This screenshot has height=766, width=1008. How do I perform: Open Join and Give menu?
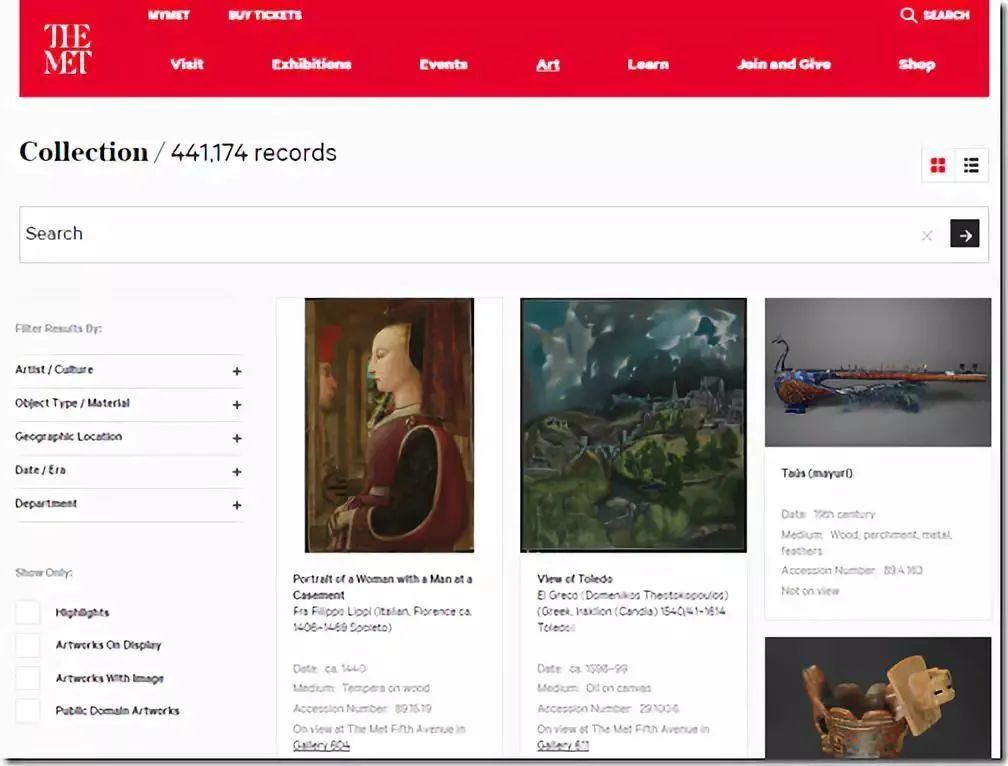pos(784,64)
